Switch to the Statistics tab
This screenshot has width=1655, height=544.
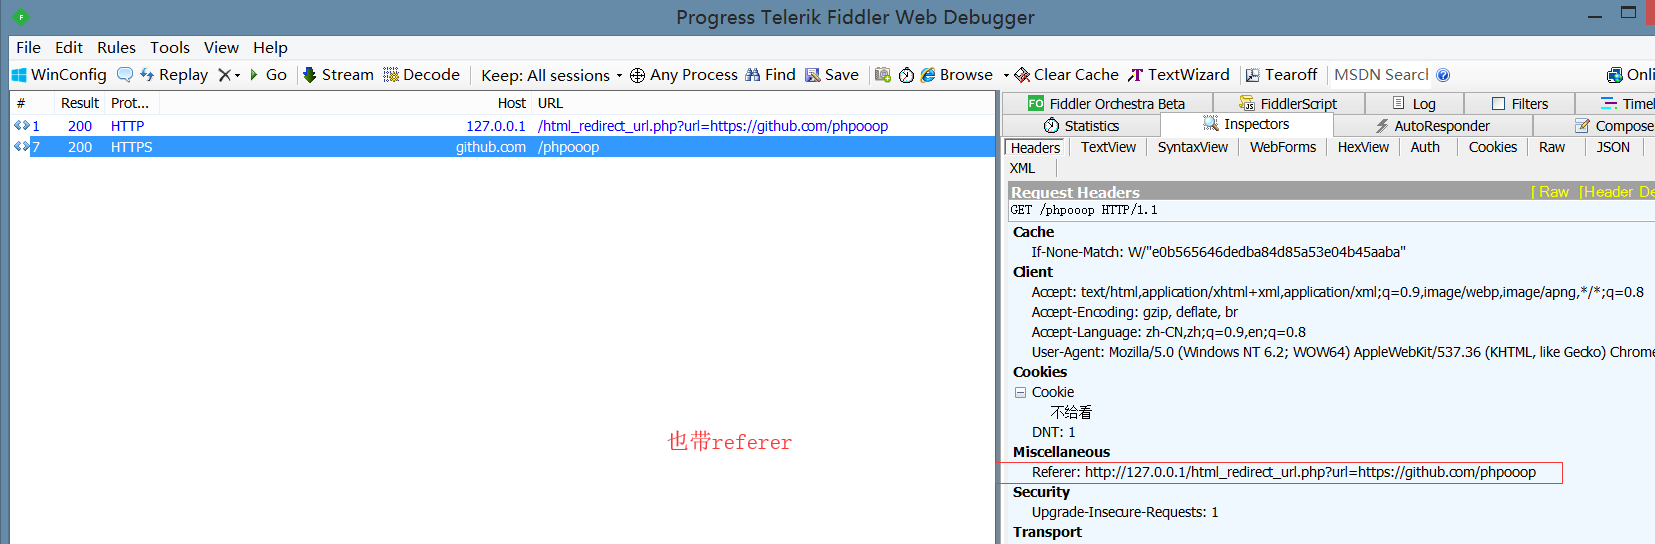point(1081,126)
